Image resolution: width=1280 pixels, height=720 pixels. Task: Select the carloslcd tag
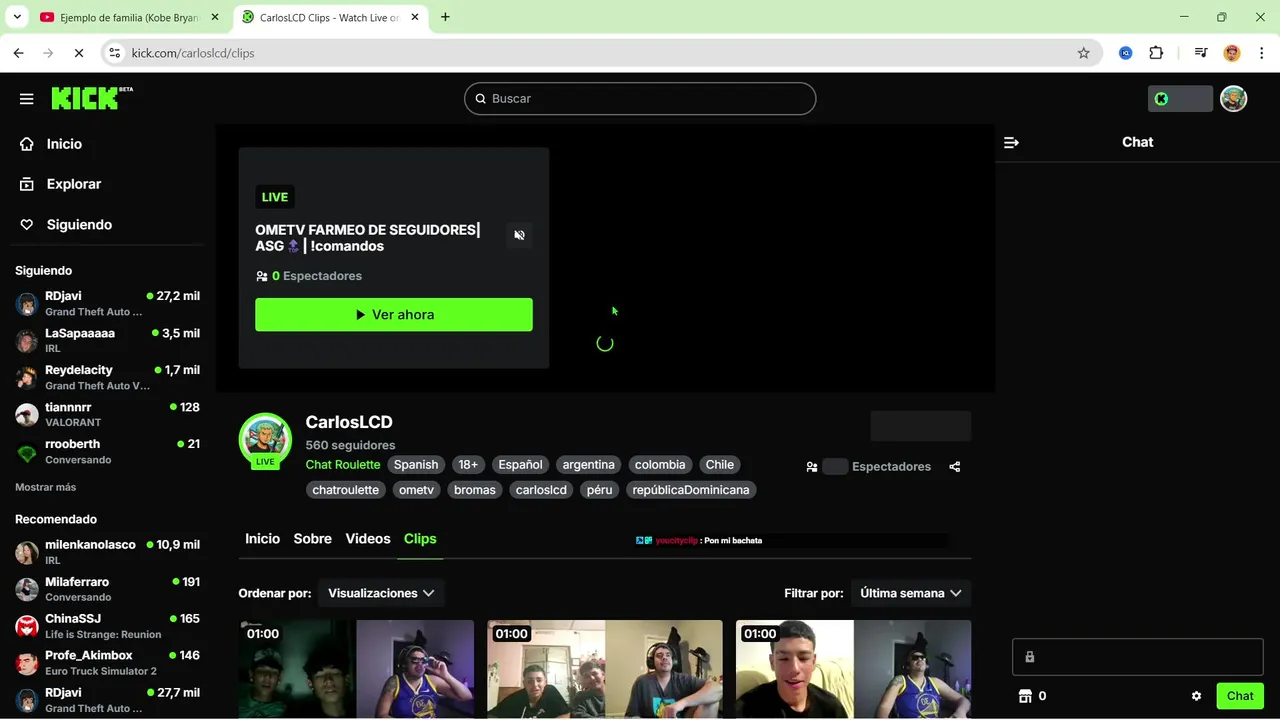pyautogui.click(x=541, y=490)
